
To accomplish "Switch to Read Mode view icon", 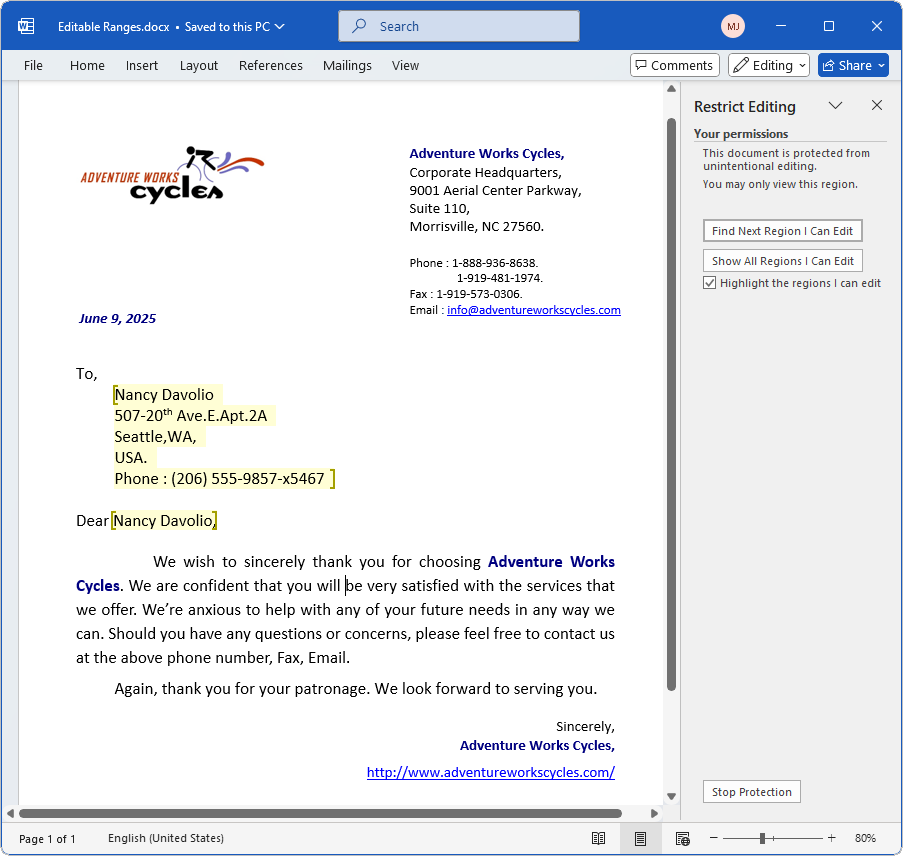I will coord(598,838).
